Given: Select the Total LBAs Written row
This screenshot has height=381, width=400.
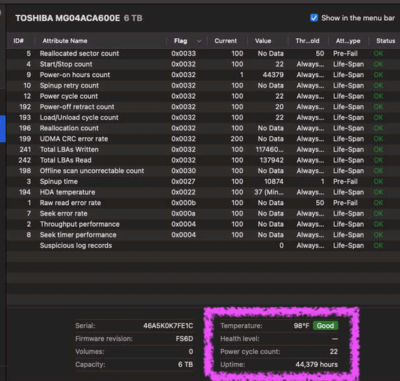Looking at the screenshot, I should [x=203, y=149].
